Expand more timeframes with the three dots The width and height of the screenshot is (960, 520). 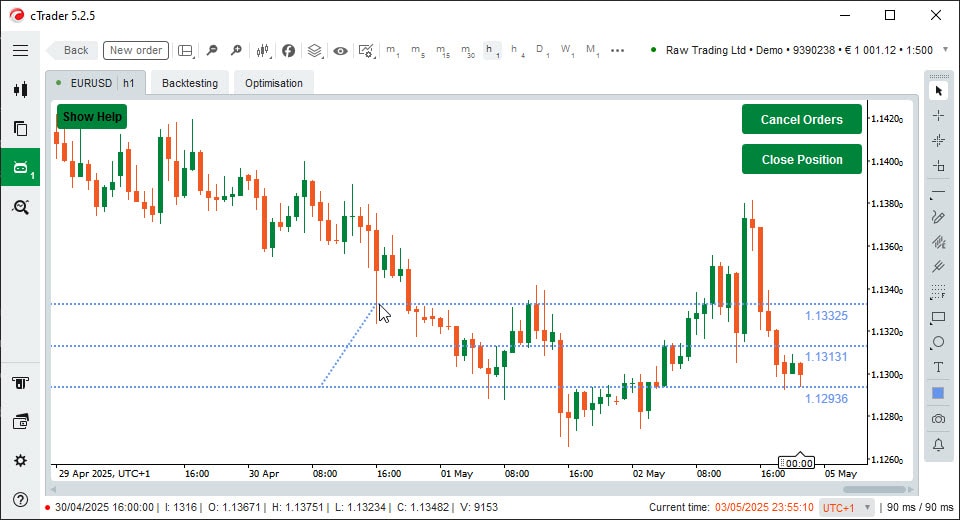pyautogui.click(x=617, y=50)
